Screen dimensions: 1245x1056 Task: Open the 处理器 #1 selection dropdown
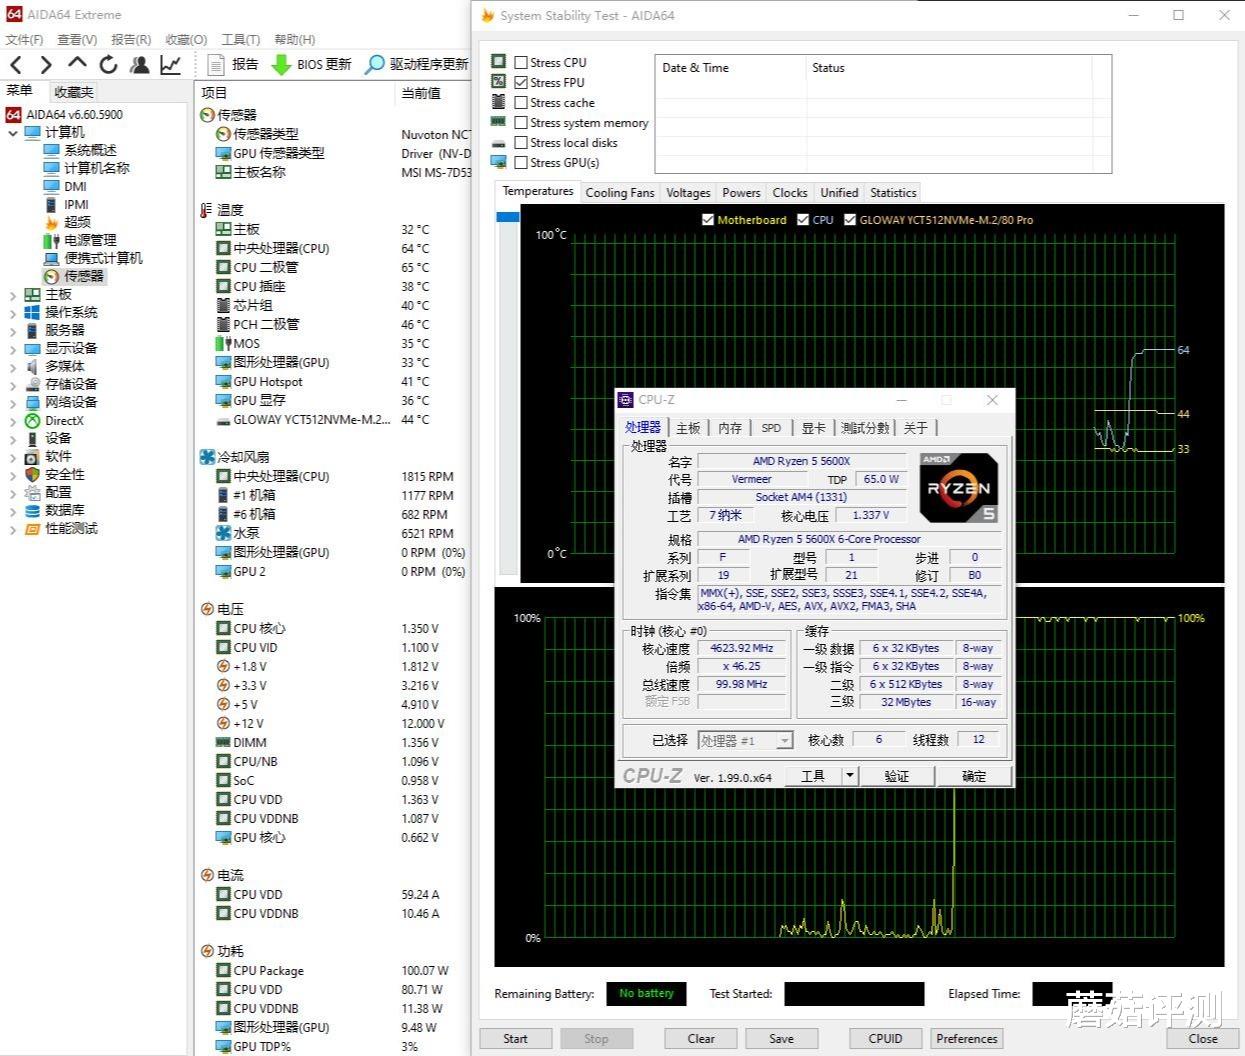(784, 741)
